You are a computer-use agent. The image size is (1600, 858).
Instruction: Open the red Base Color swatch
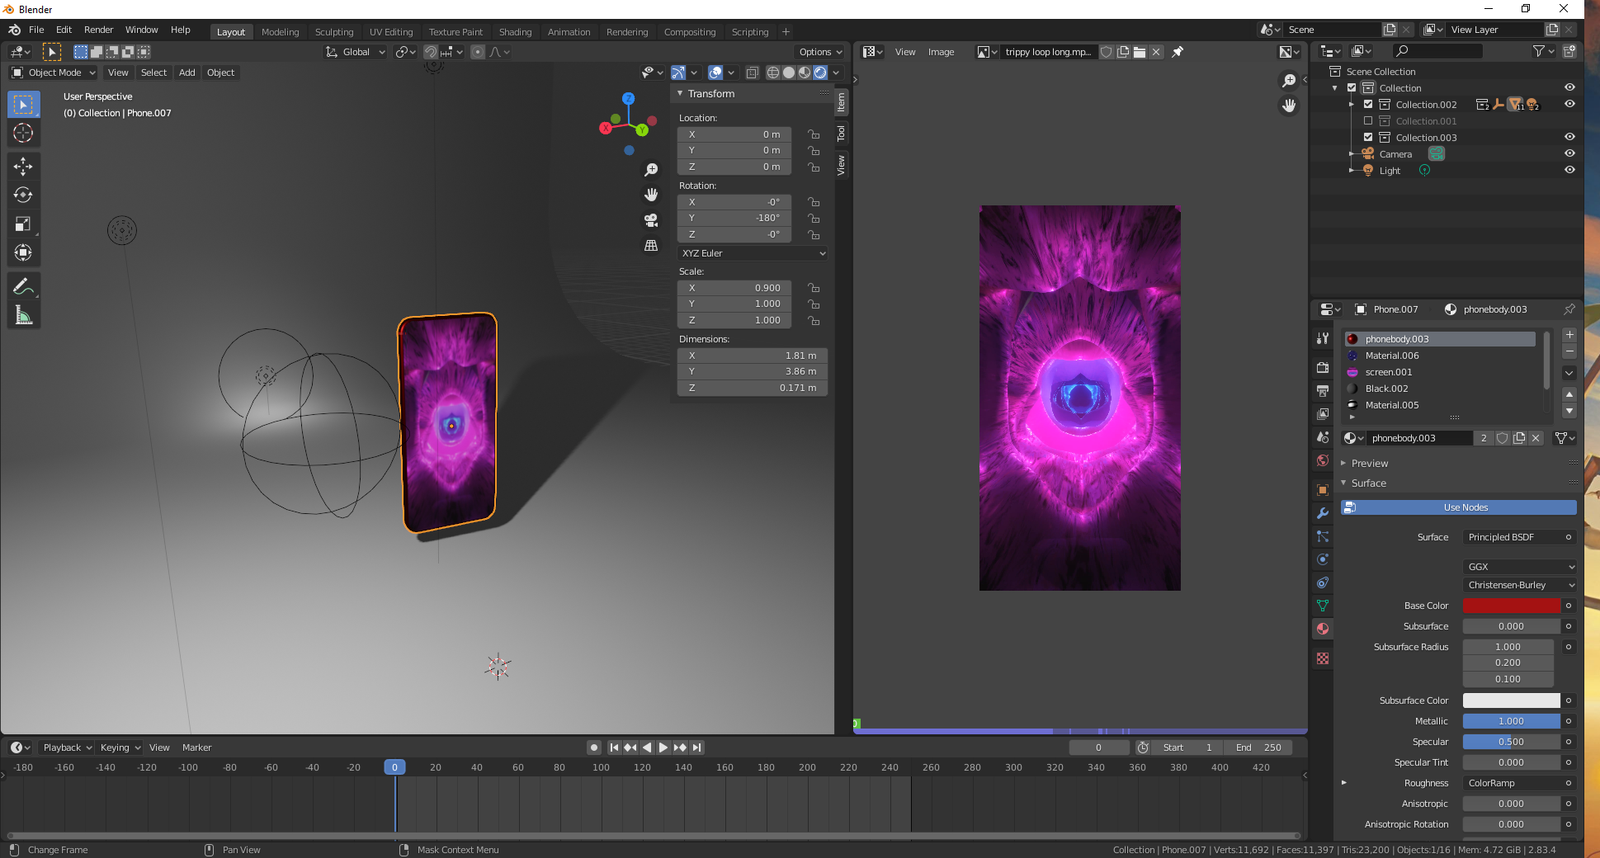tap(1510, 606)
